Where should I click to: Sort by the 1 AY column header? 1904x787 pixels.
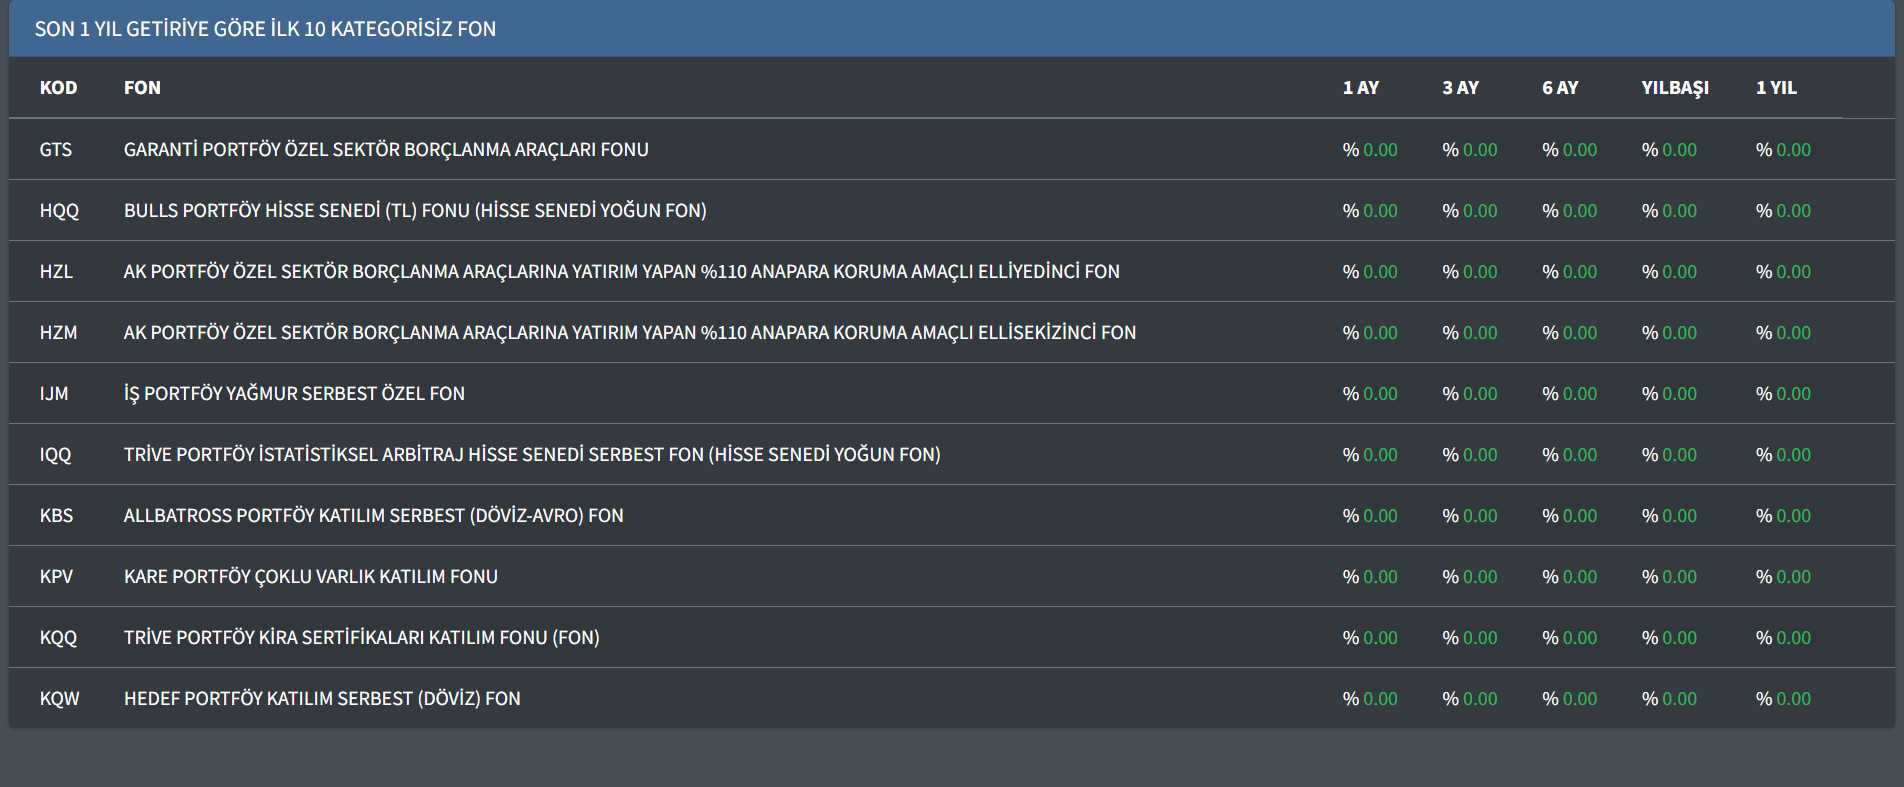click(x=1360, y=88)
